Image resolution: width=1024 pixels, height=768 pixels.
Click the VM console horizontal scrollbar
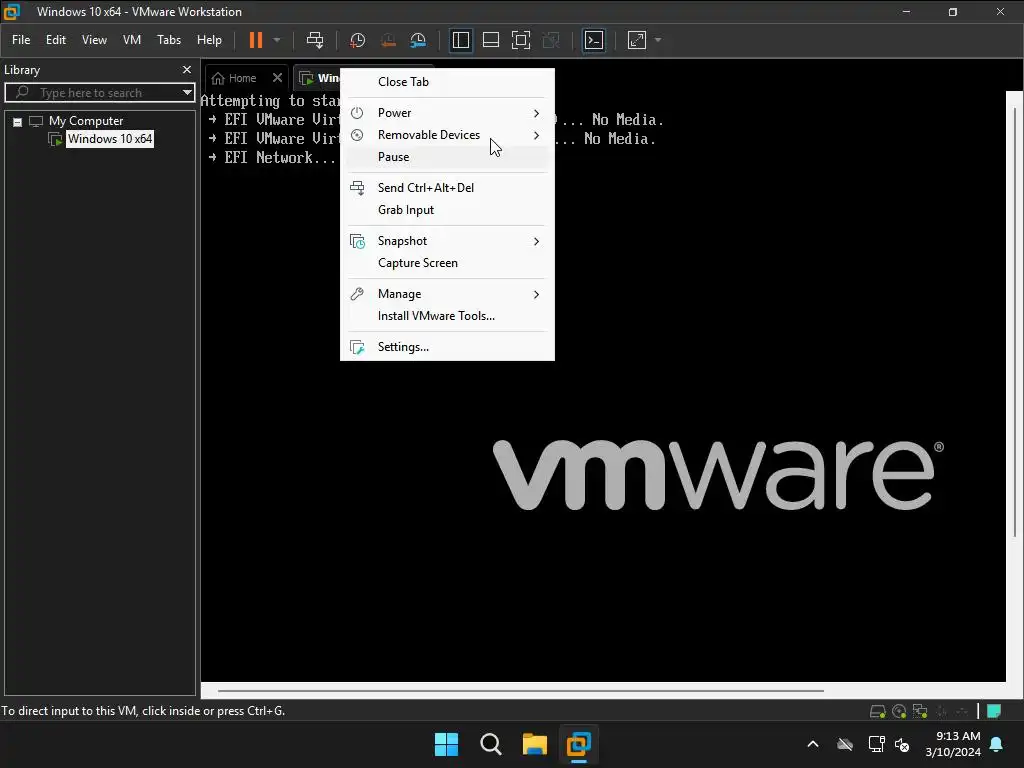(520, 690)
